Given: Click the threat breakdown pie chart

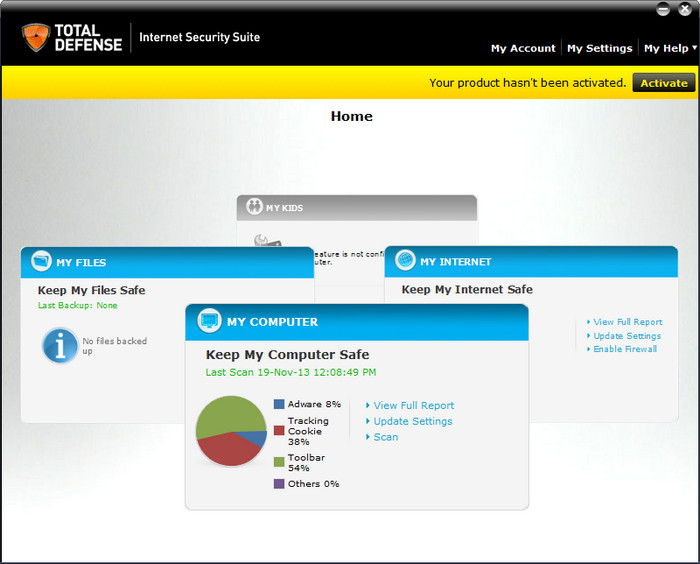Looking at the screenshot, I should 231,431.
